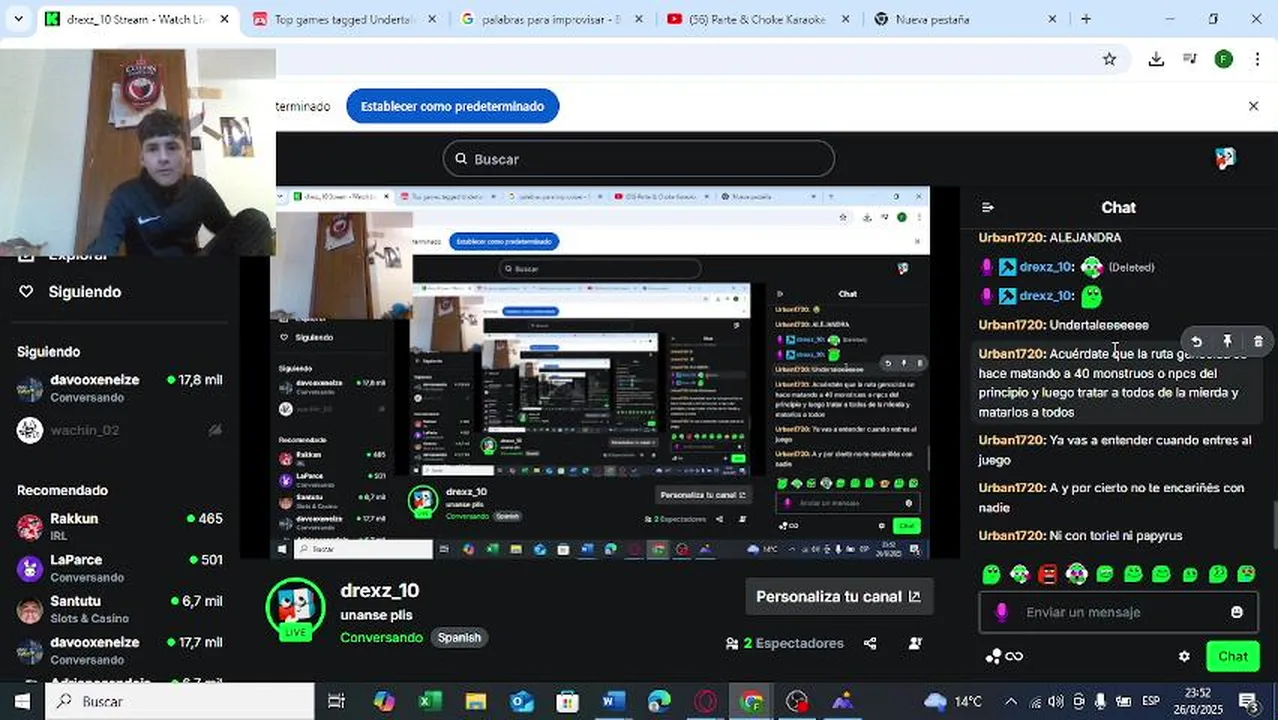
Task: Switch to Top games tagged Undertale tab
Action: tap(343, 19)
